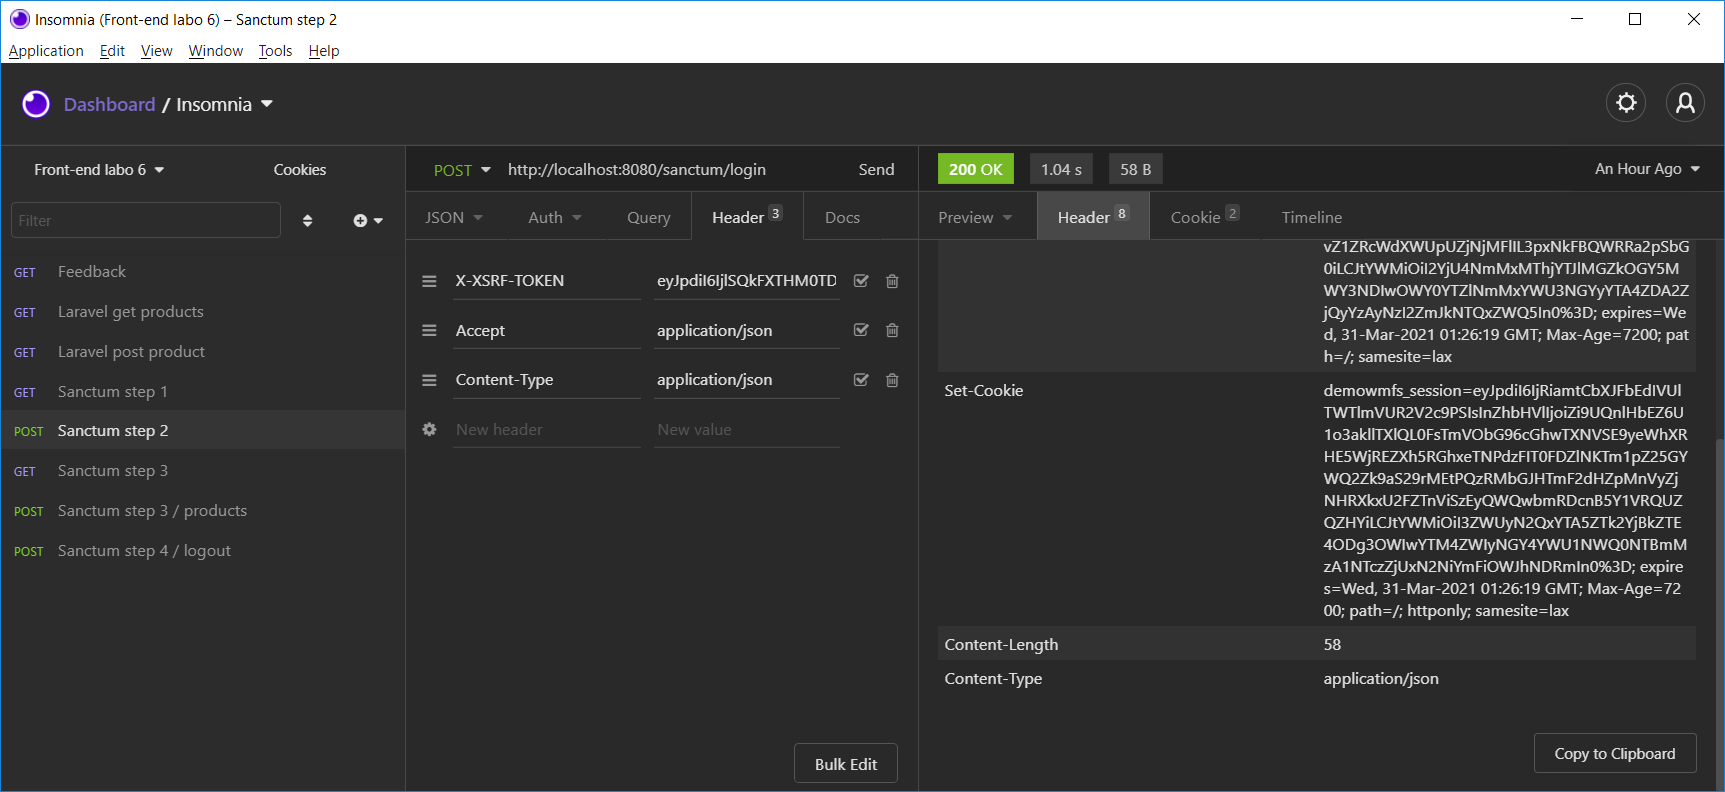
Task: Expand the An Hour Ago history dropdown
Action: pyautogui.click(x=1647, y=169)
